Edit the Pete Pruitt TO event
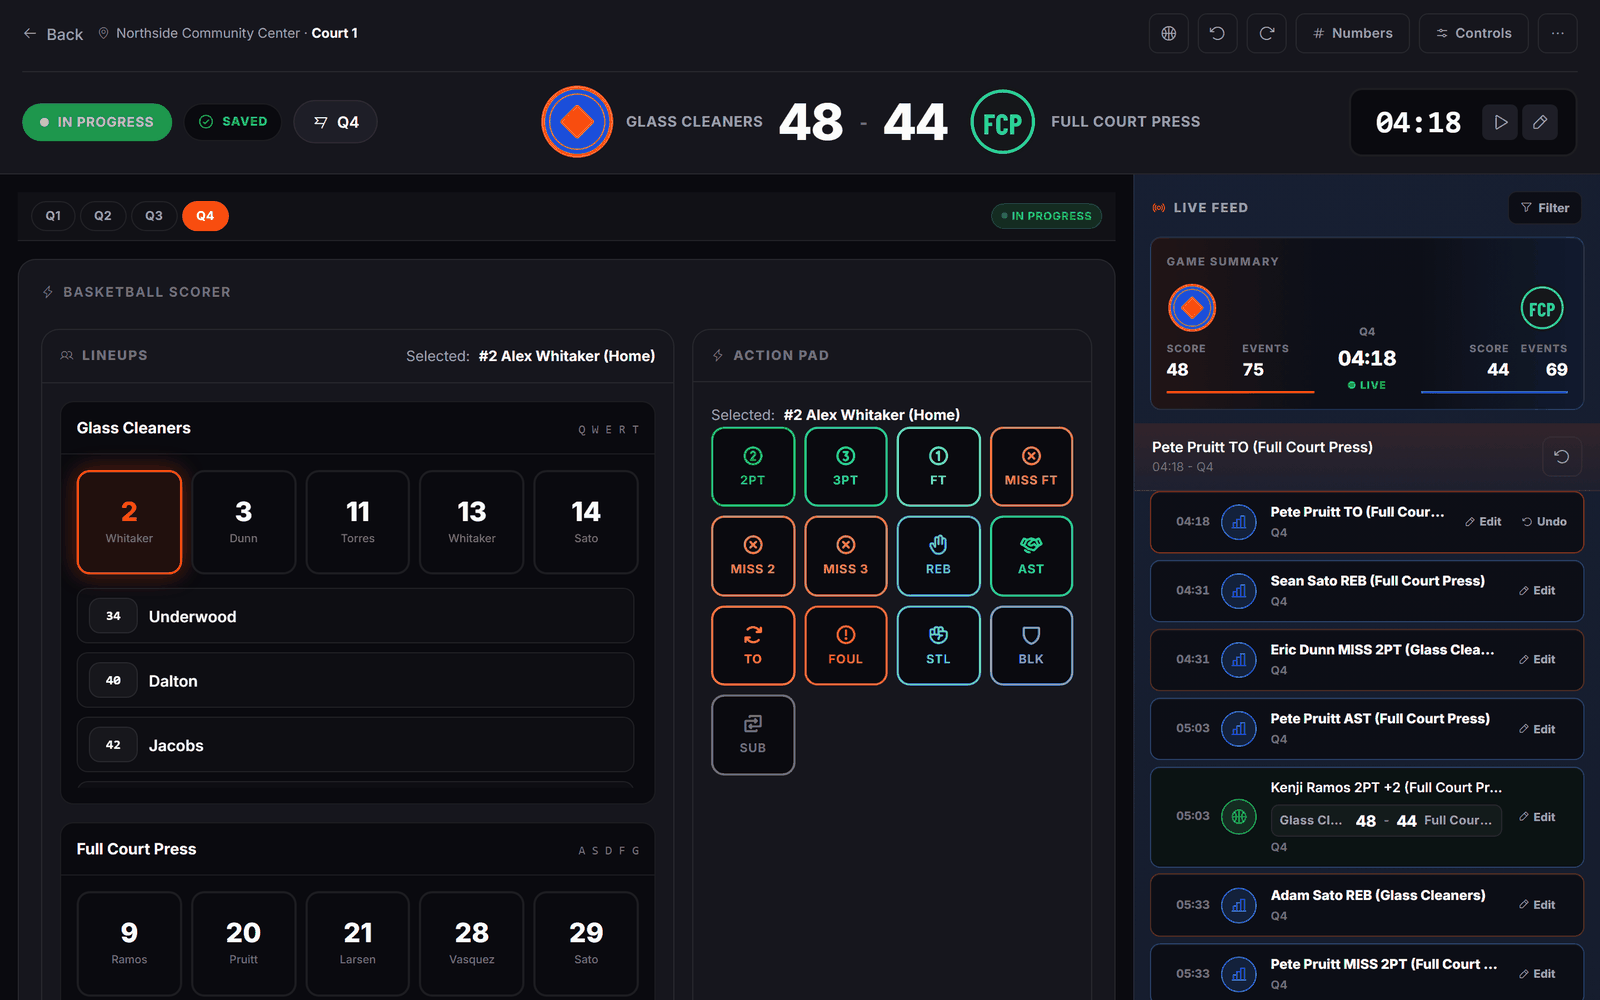The width and height of the screenshot is (1600, 1000). click(x=1483, y=522)
